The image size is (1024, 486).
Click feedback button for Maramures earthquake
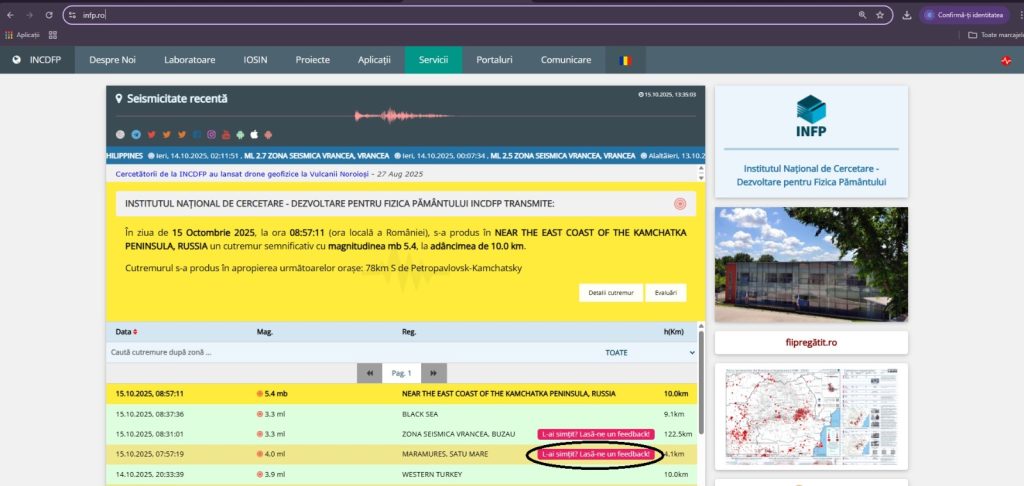(x=596, y=454)
